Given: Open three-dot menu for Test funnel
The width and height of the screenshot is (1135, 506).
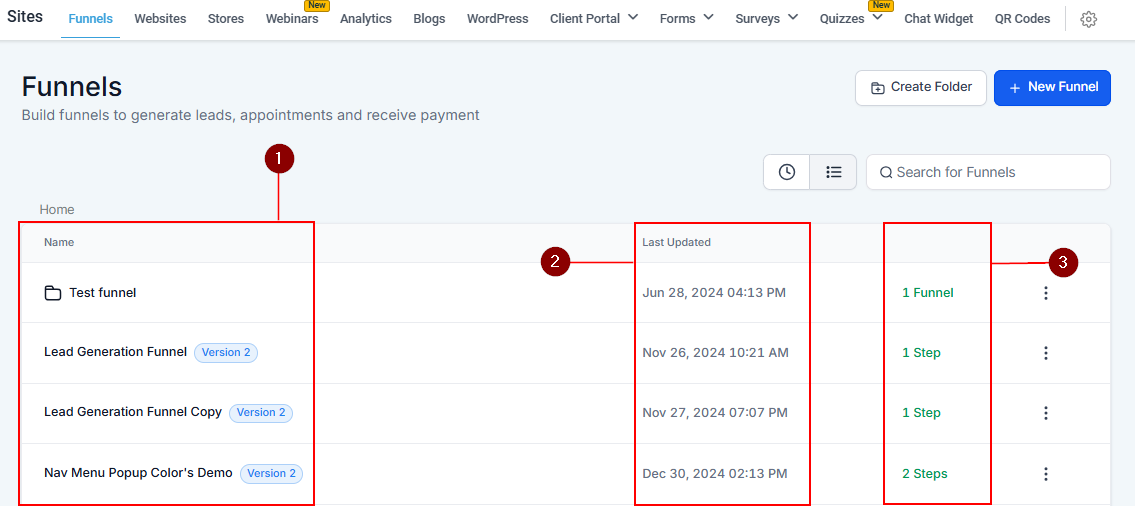Looking at the screenshot, I should (1046, 293).
